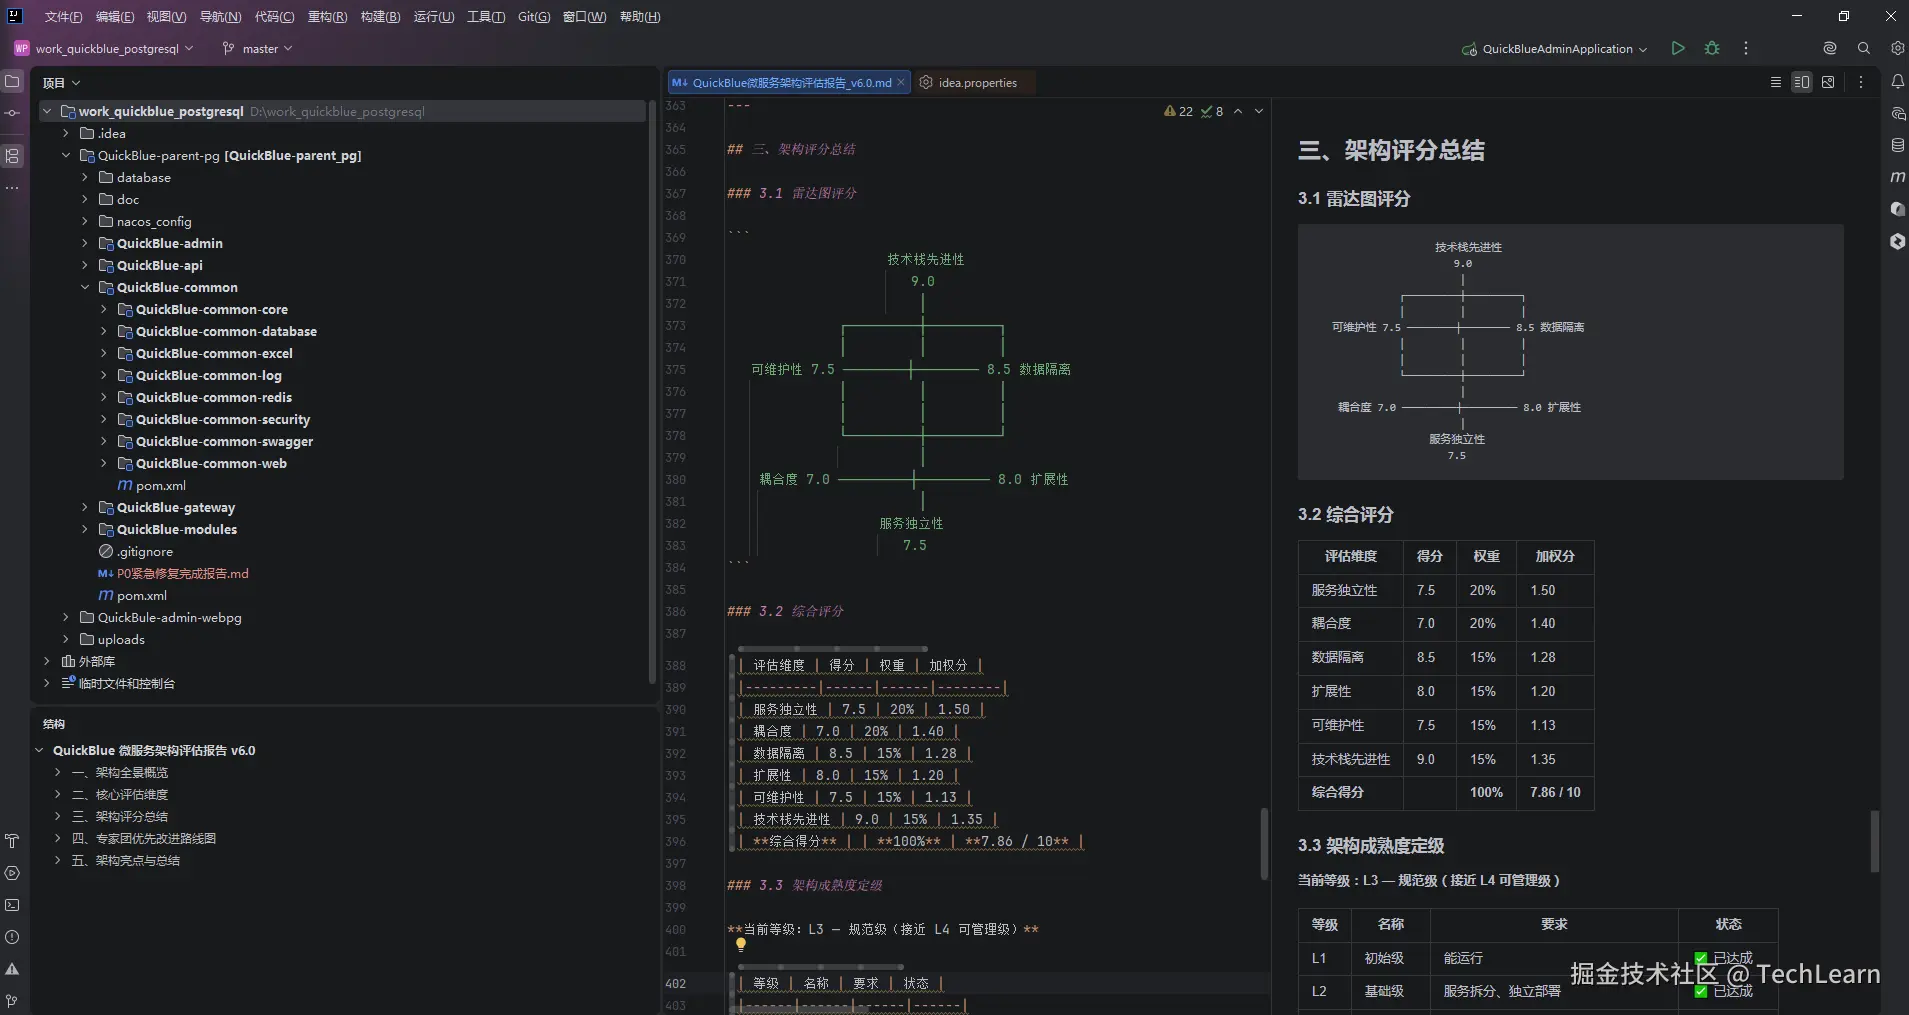Collapse the QuickBlue-parent-pg root module
The height and width of the screenshot is (1015, 1909).
pyautogui.click(x=66, y=155)
